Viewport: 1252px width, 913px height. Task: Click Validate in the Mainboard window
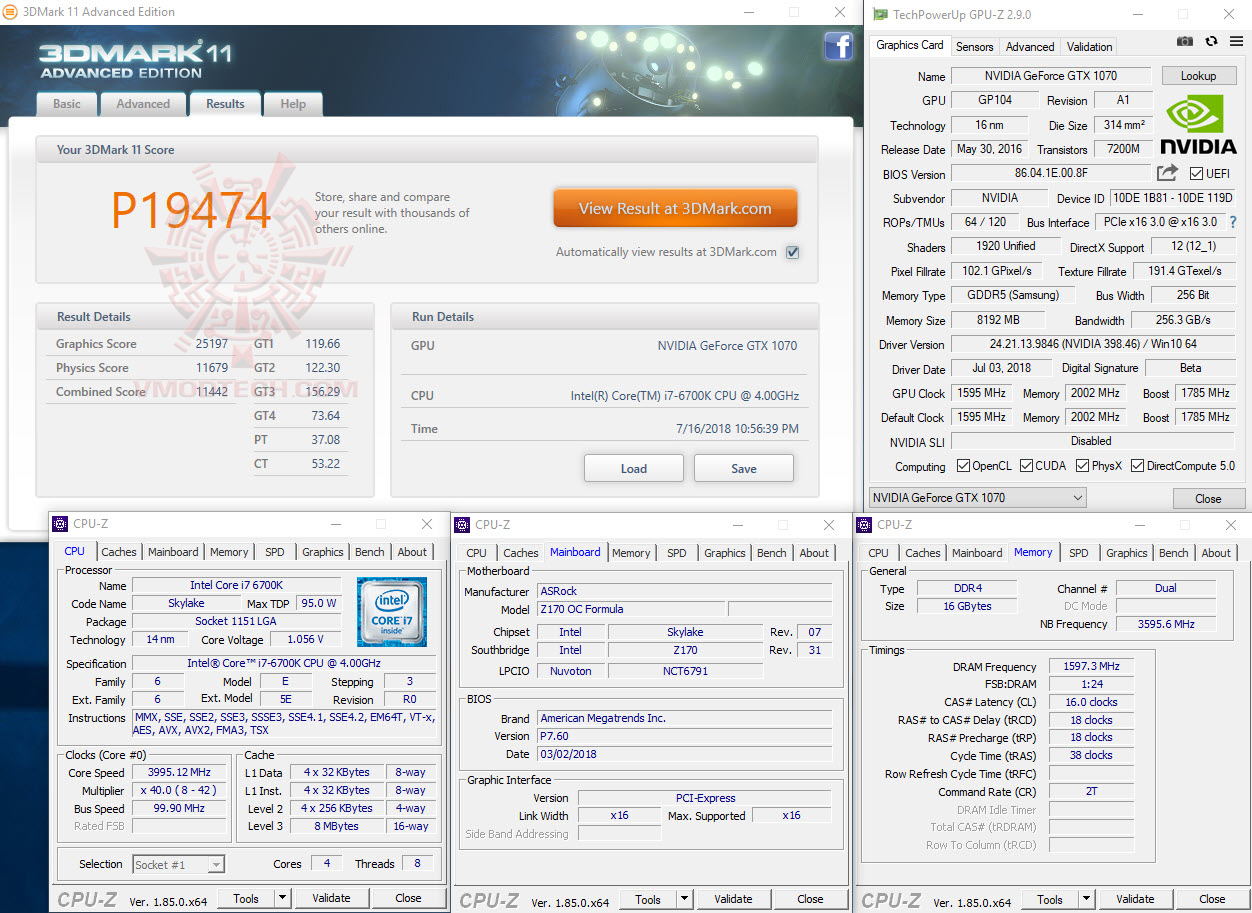pos(733,899)
